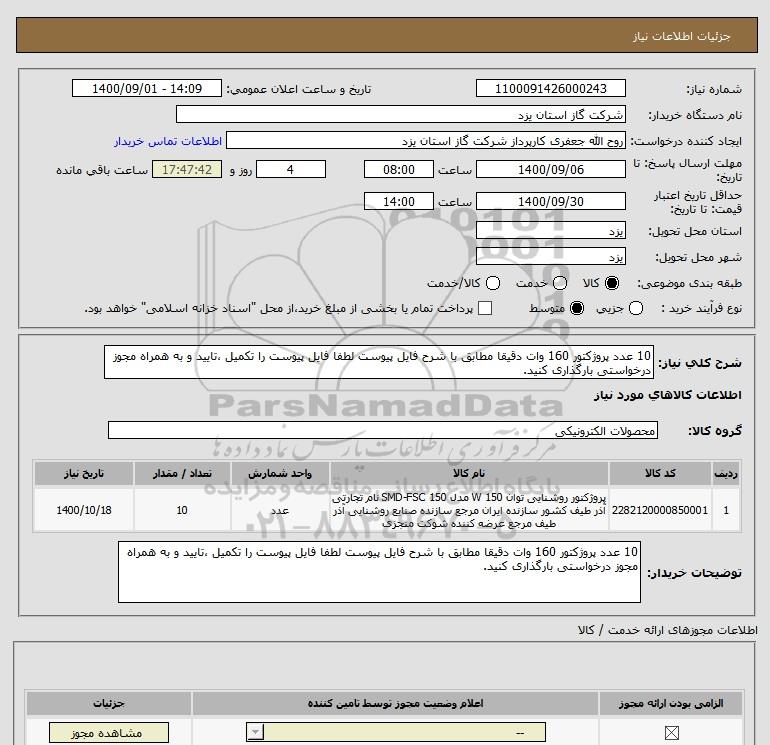This screenshot has width=770, height=745.
Task: Click the اعلام وضعیت مجوز column header
Action: [395, 703]
